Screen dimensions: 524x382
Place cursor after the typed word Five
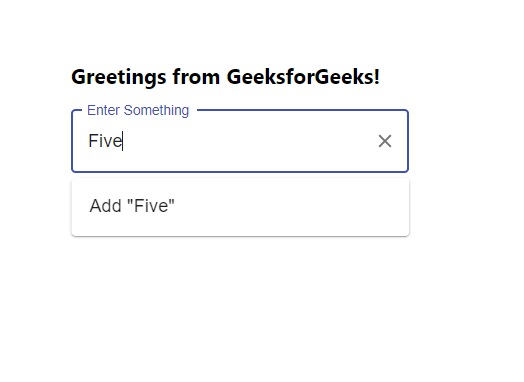(x=123, y=141)
